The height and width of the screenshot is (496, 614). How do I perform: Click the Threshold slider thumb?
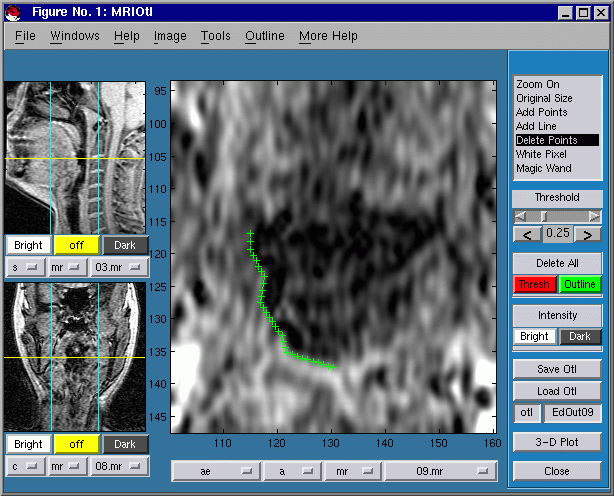coord(544,216)
